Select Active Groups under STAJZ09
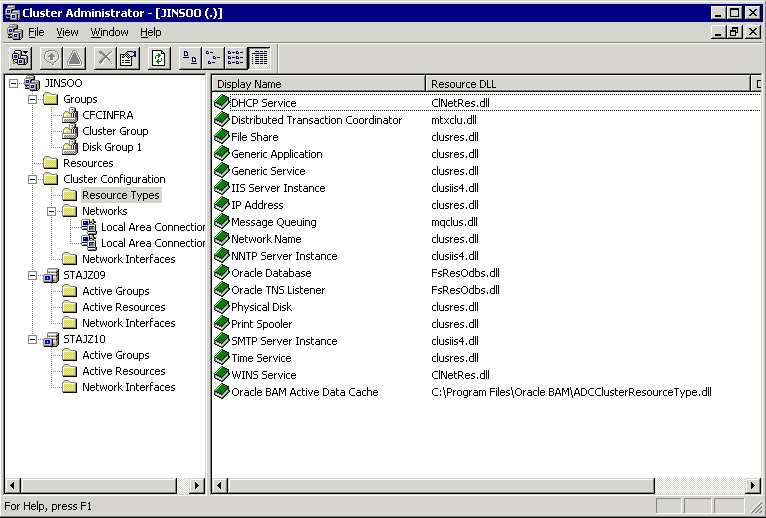Viewport: 766px width, 518px height. 116,291
